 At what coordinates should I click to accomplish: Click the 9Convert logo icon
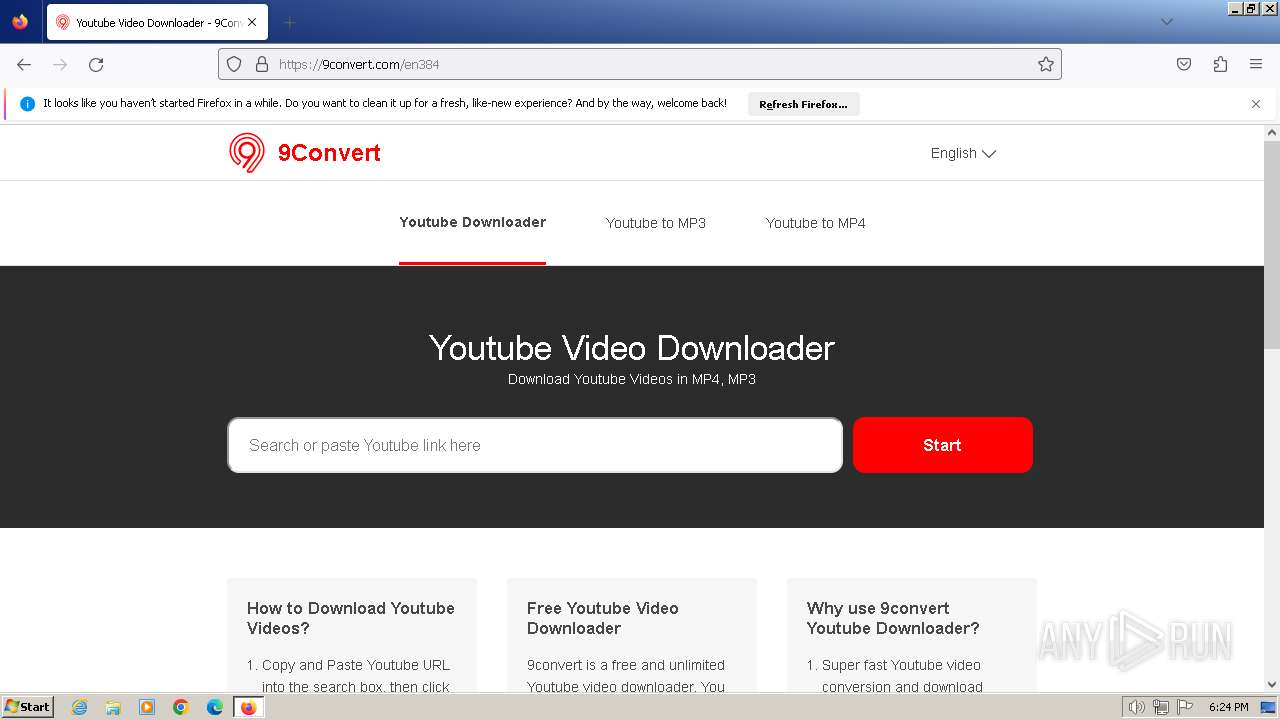(x=247, y=153)
